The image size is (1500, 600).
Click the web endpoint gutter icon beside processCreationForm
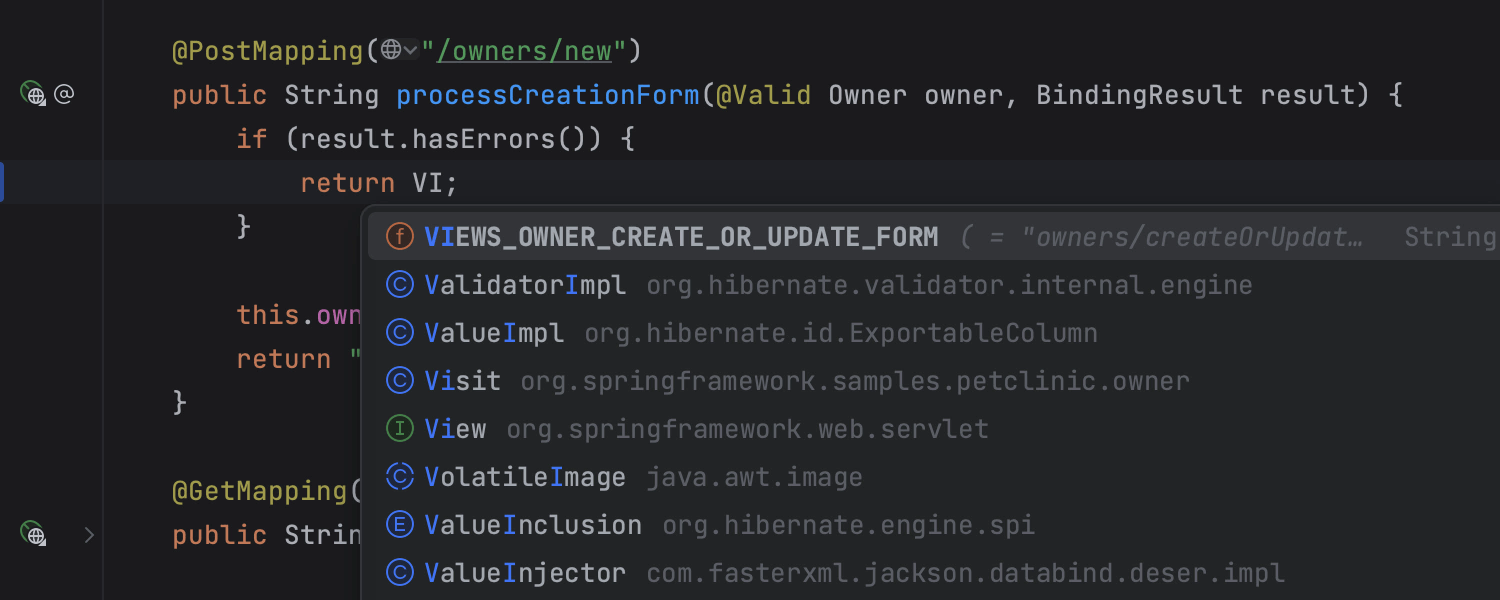pyautogui.click(x=34, y=95)
